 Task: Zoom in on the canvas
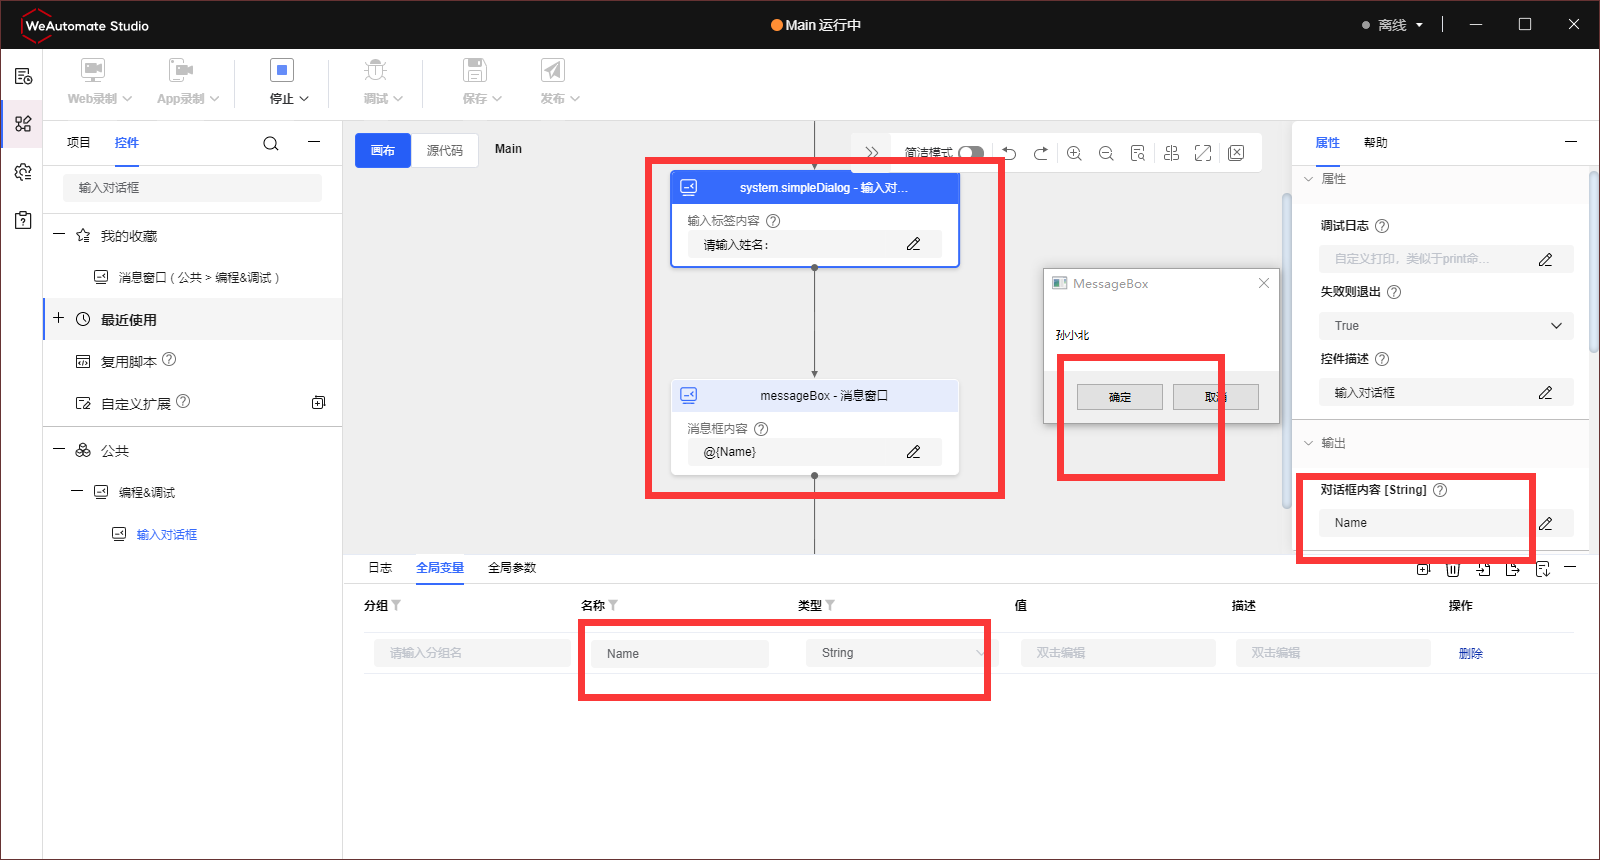tap(1074, 153)
